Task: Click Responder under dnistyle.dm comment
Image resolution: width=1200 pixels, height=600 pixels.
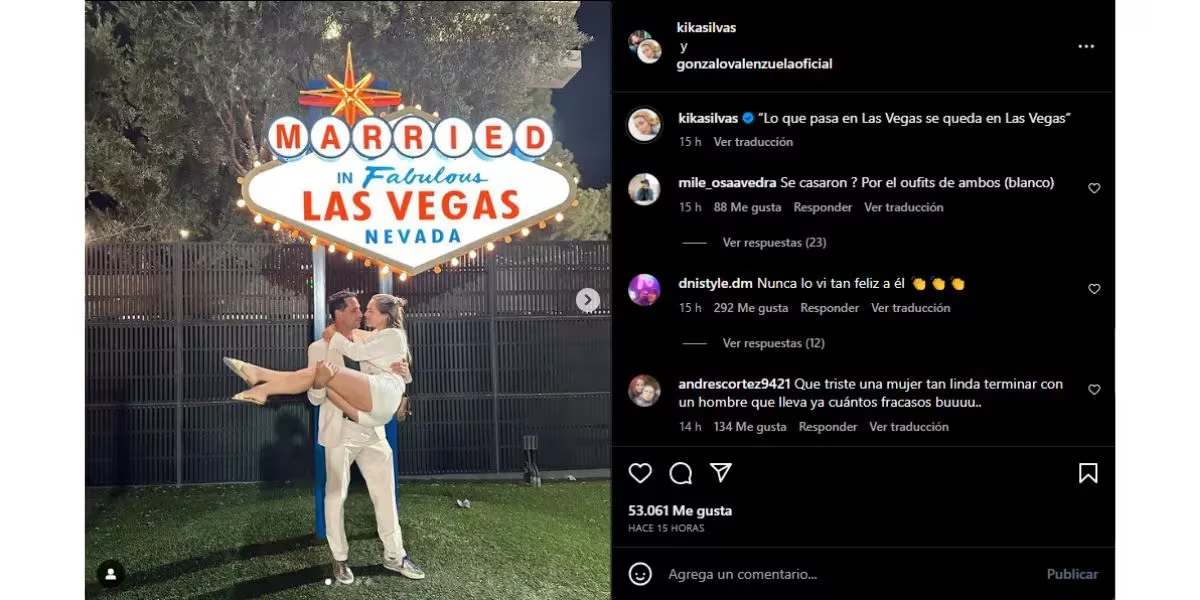Action: 830,308
